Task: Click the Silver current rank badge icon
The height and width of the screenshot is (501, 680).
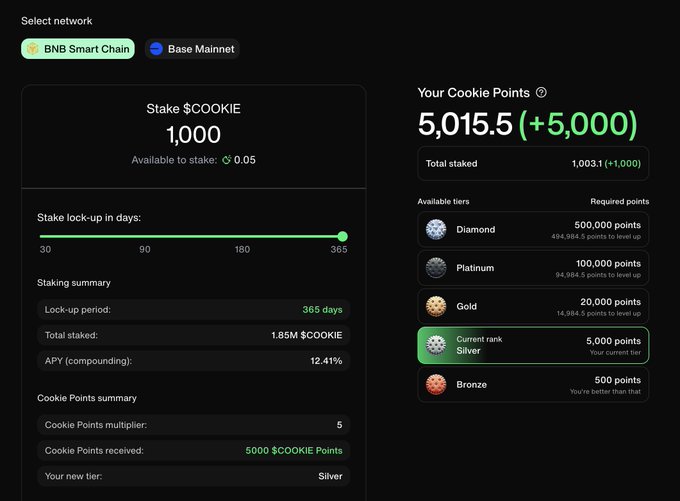Action: click(435, 346)
